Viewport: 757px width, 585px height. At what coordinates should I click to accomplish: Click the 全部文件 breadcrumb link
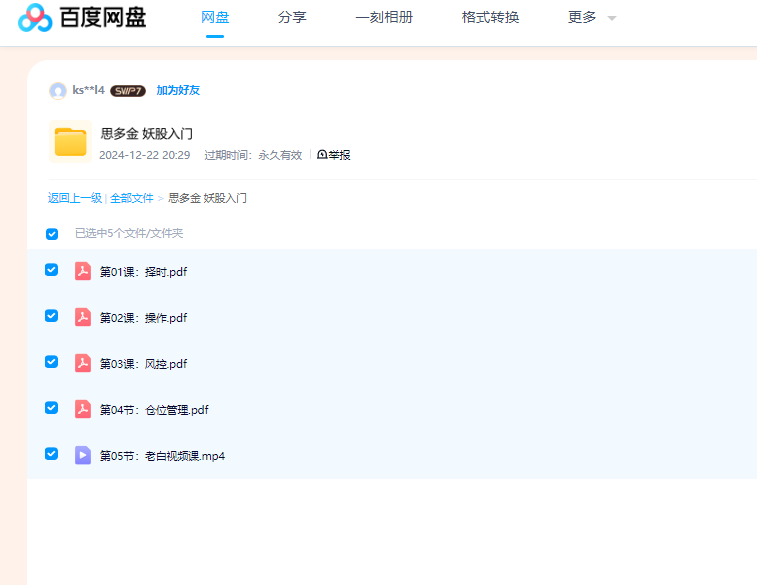[132, 198]
